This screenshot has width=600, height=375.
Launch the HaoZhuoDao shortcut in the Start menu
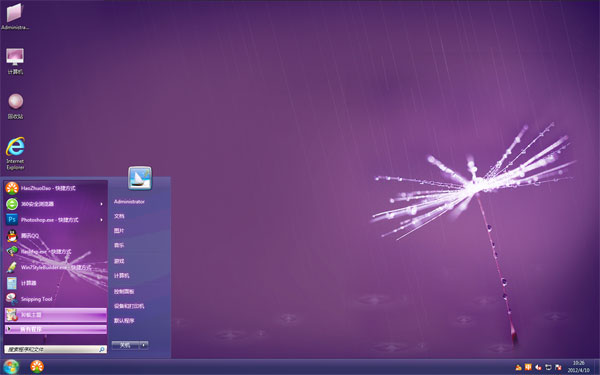56,188
